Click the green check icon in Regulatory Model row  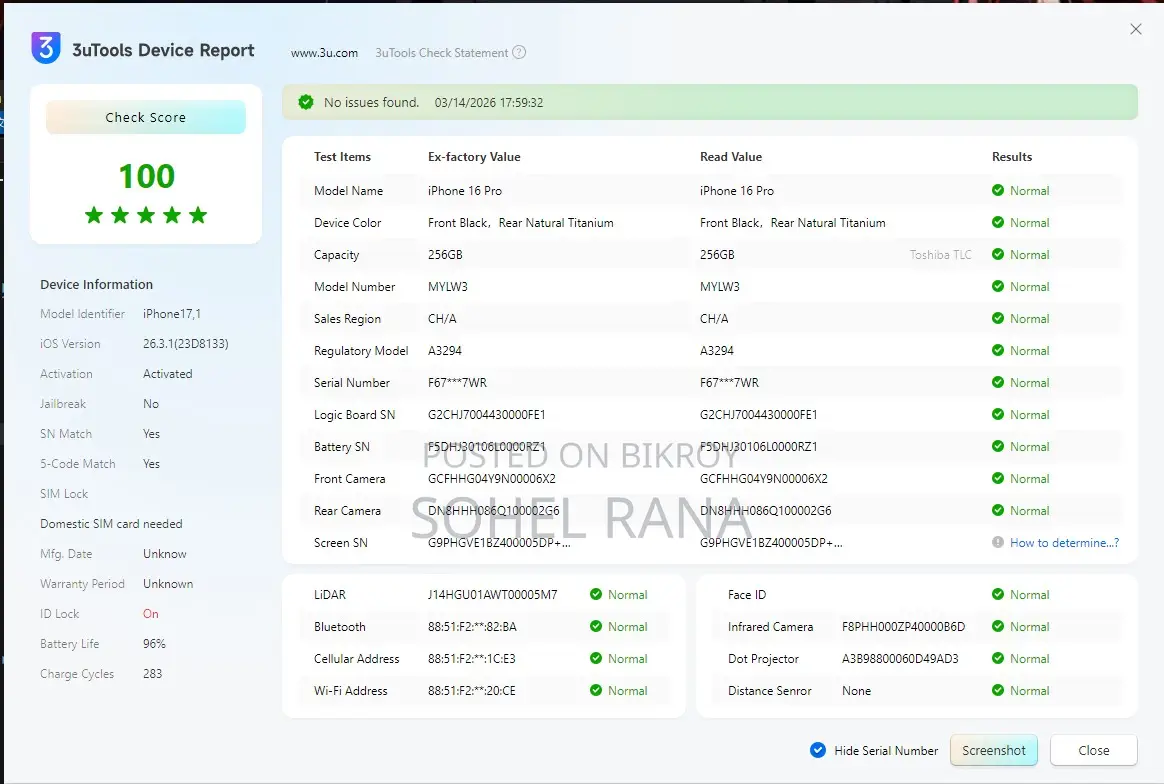pos(998,350)
